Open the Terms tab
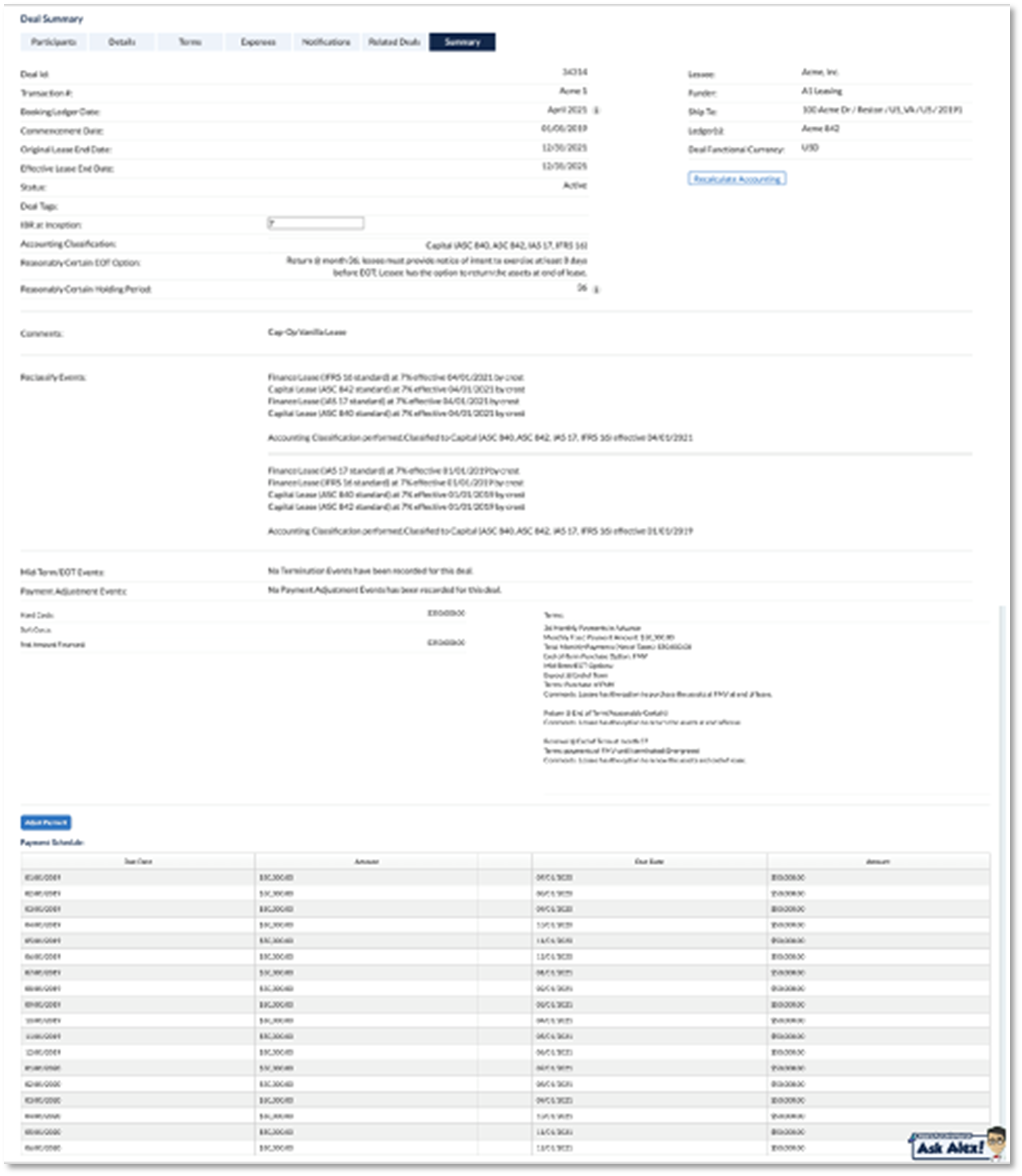This screenshot has width=1022, height=1176. pyautogui.click(x=190, y=42)
